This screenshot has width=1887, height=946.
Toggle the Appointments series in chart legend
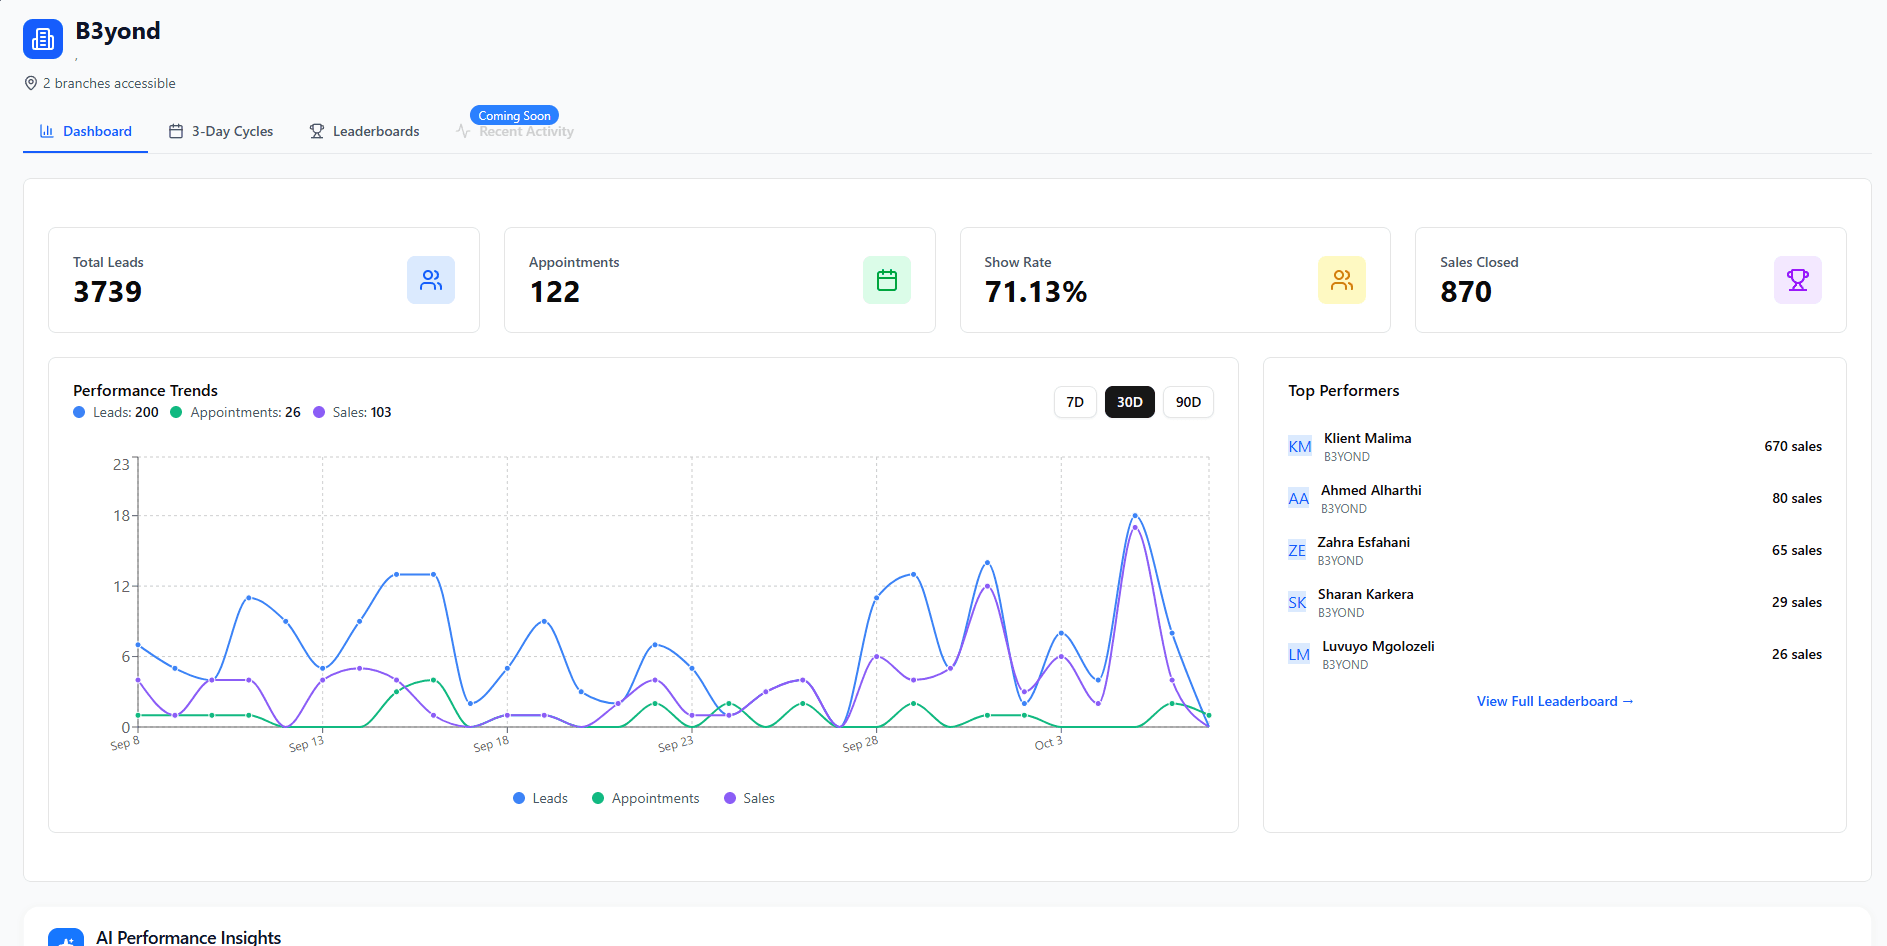pos(645,798)
